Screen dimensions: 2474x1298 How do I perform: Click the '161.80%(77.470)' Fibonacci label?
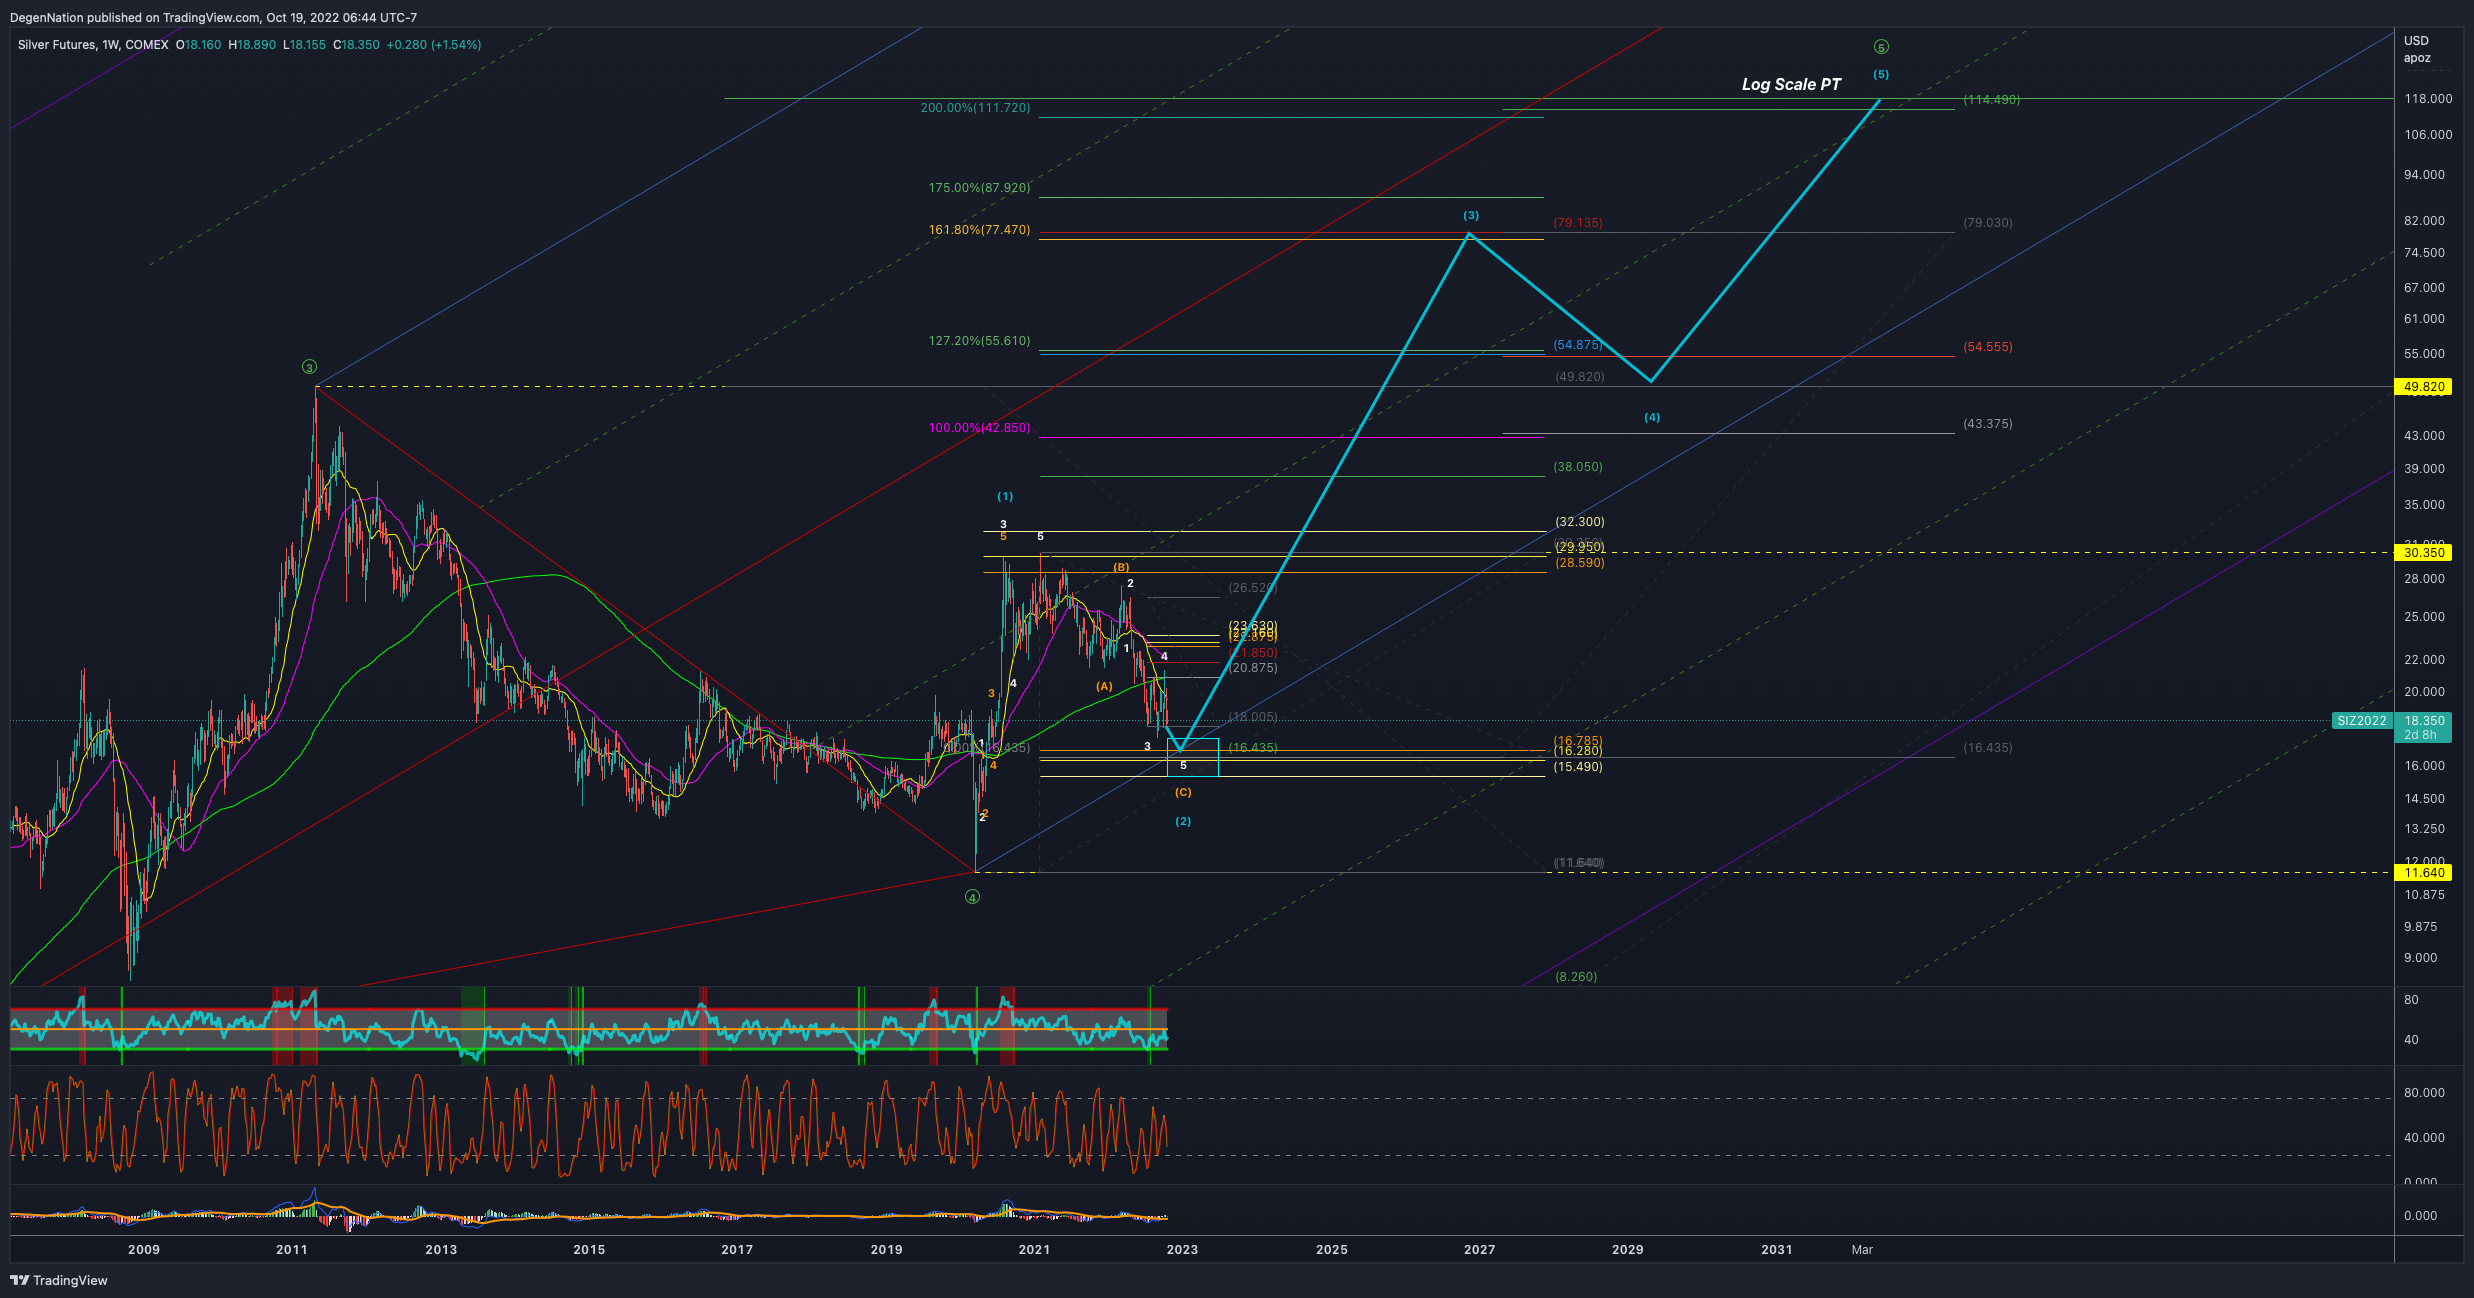point(979,229)
